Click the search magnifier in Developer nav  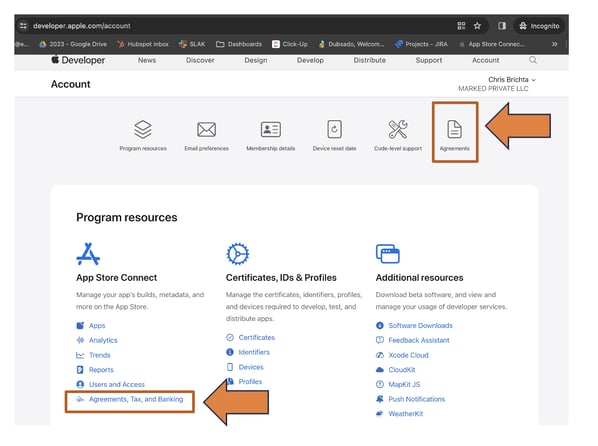(x=533, y=60)
